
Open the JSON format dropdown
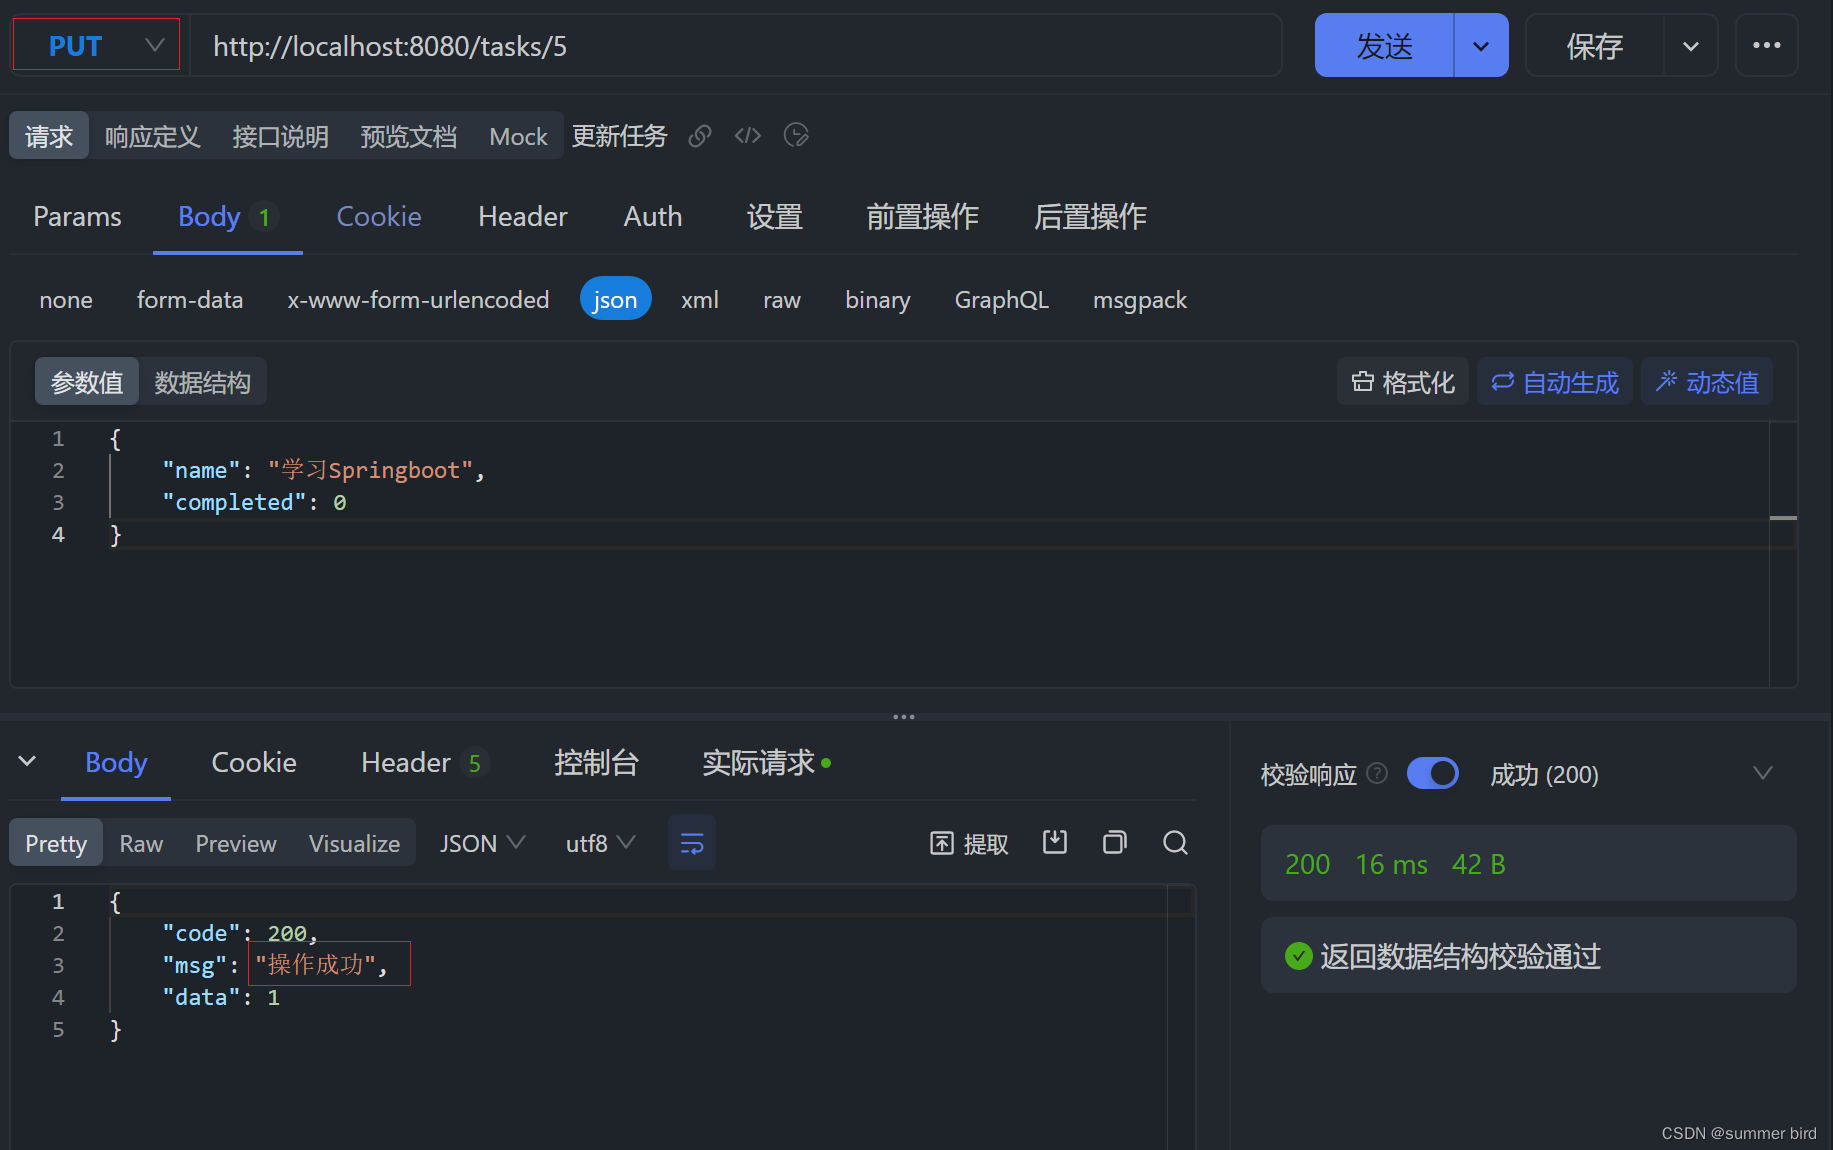click(x=482, y=843)
